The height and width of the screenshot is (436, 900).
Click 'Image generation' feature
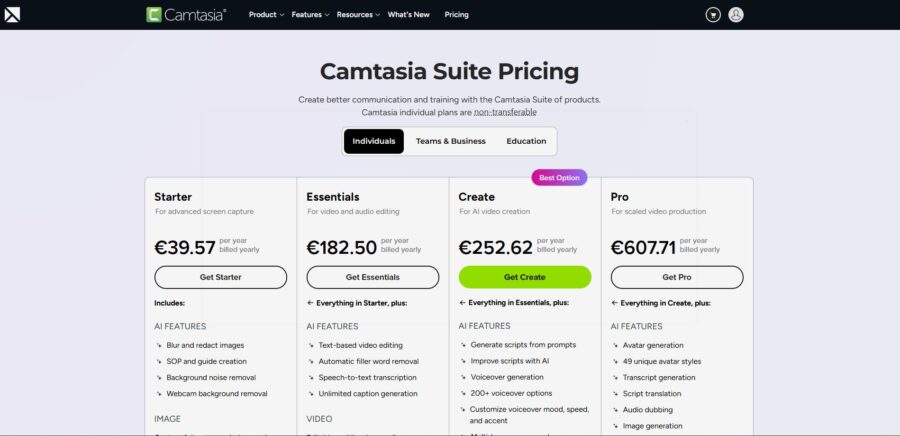tap(653, 426)
